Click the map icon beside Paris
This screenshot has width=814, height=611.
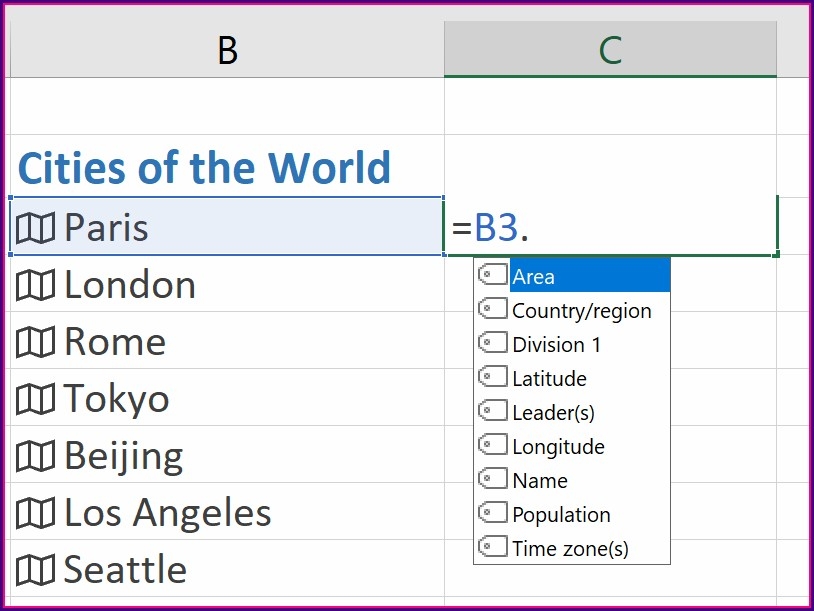[x=36, y=228]
